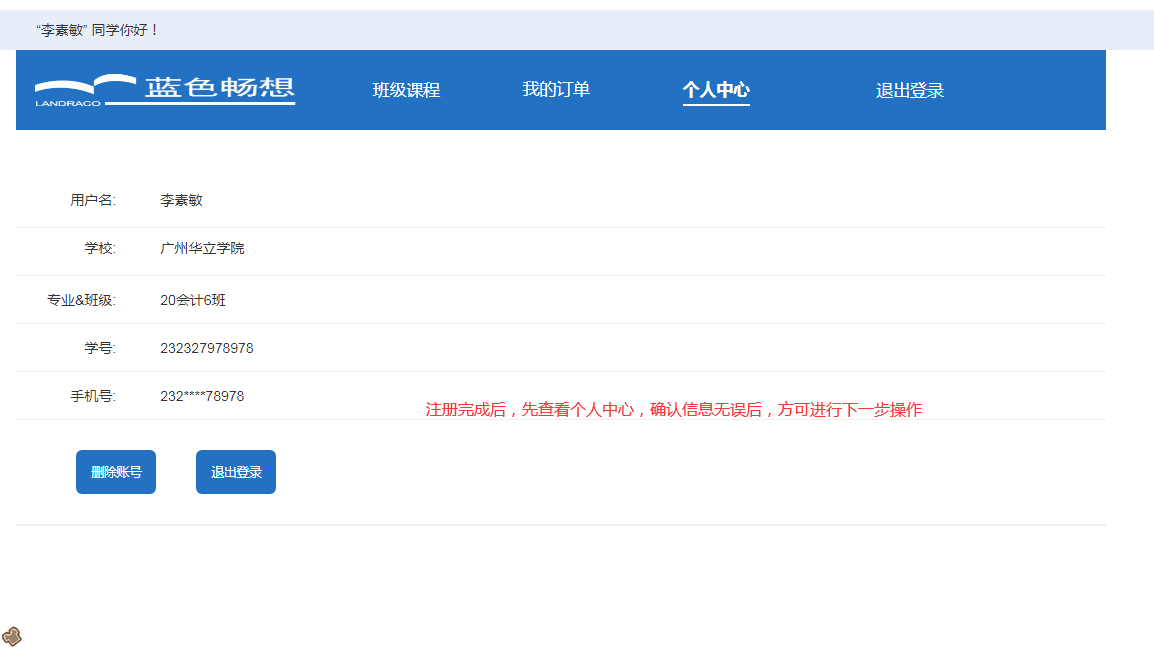Click the small brown patch icon at page bottom

click(11, 634)
